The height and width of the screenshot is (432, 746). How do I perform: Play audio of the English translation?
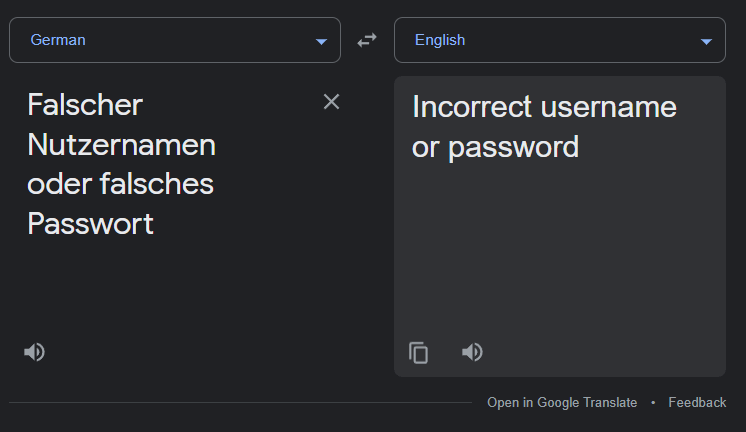(x=472, y=352)
